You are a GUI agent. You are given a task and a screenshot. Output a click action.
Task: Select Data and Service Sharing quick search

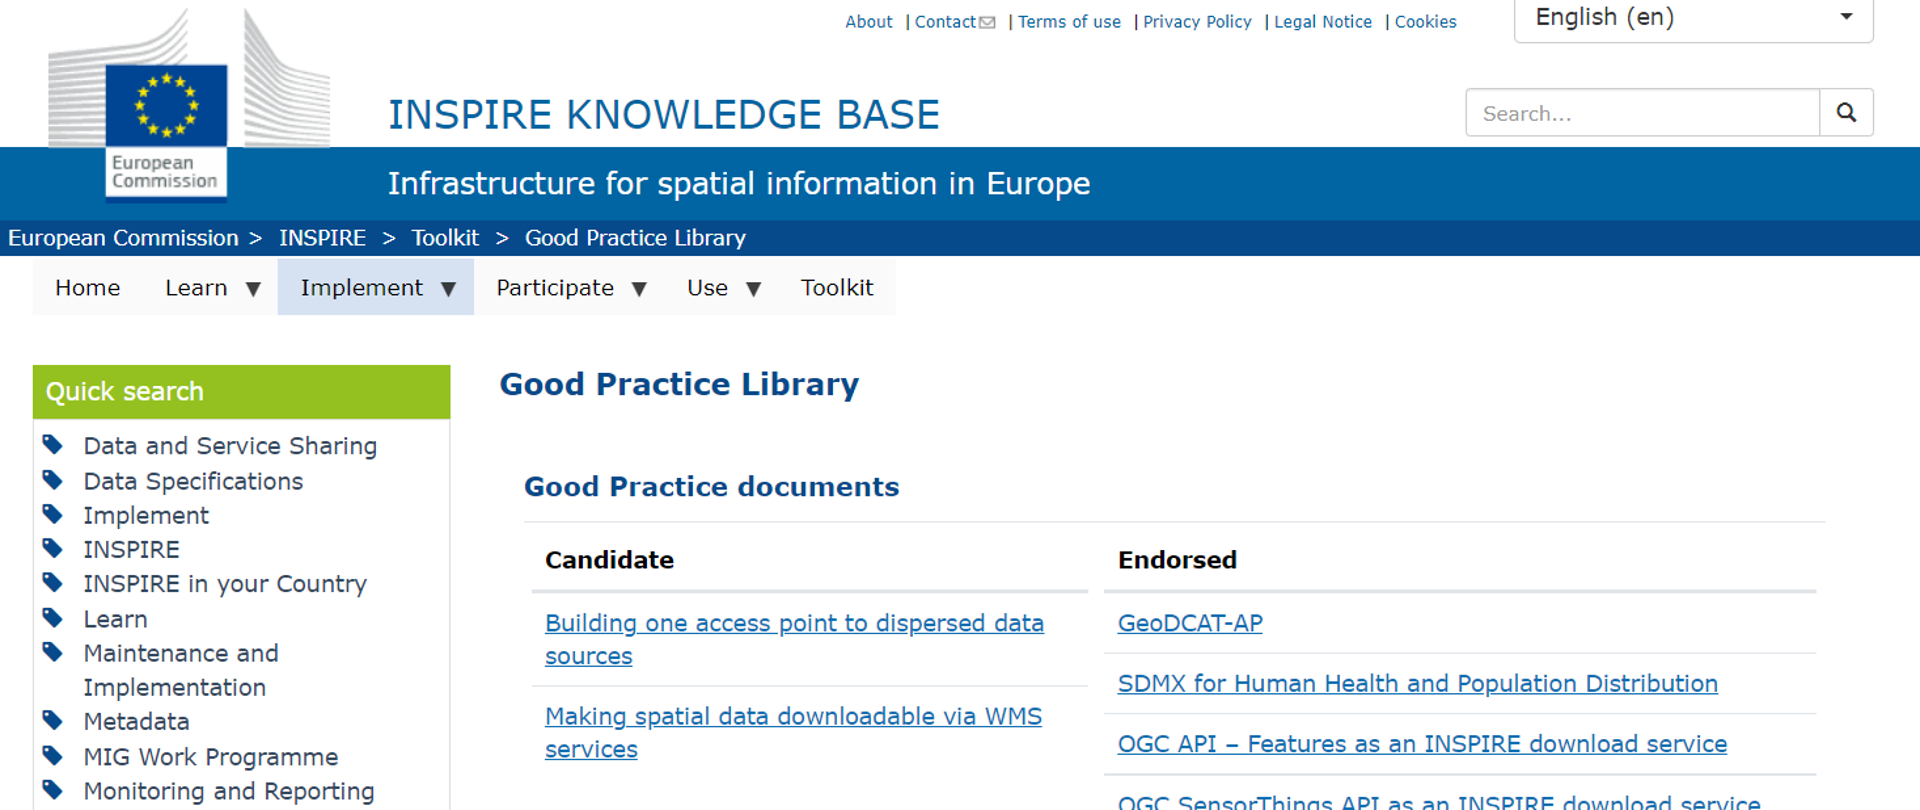230,446
